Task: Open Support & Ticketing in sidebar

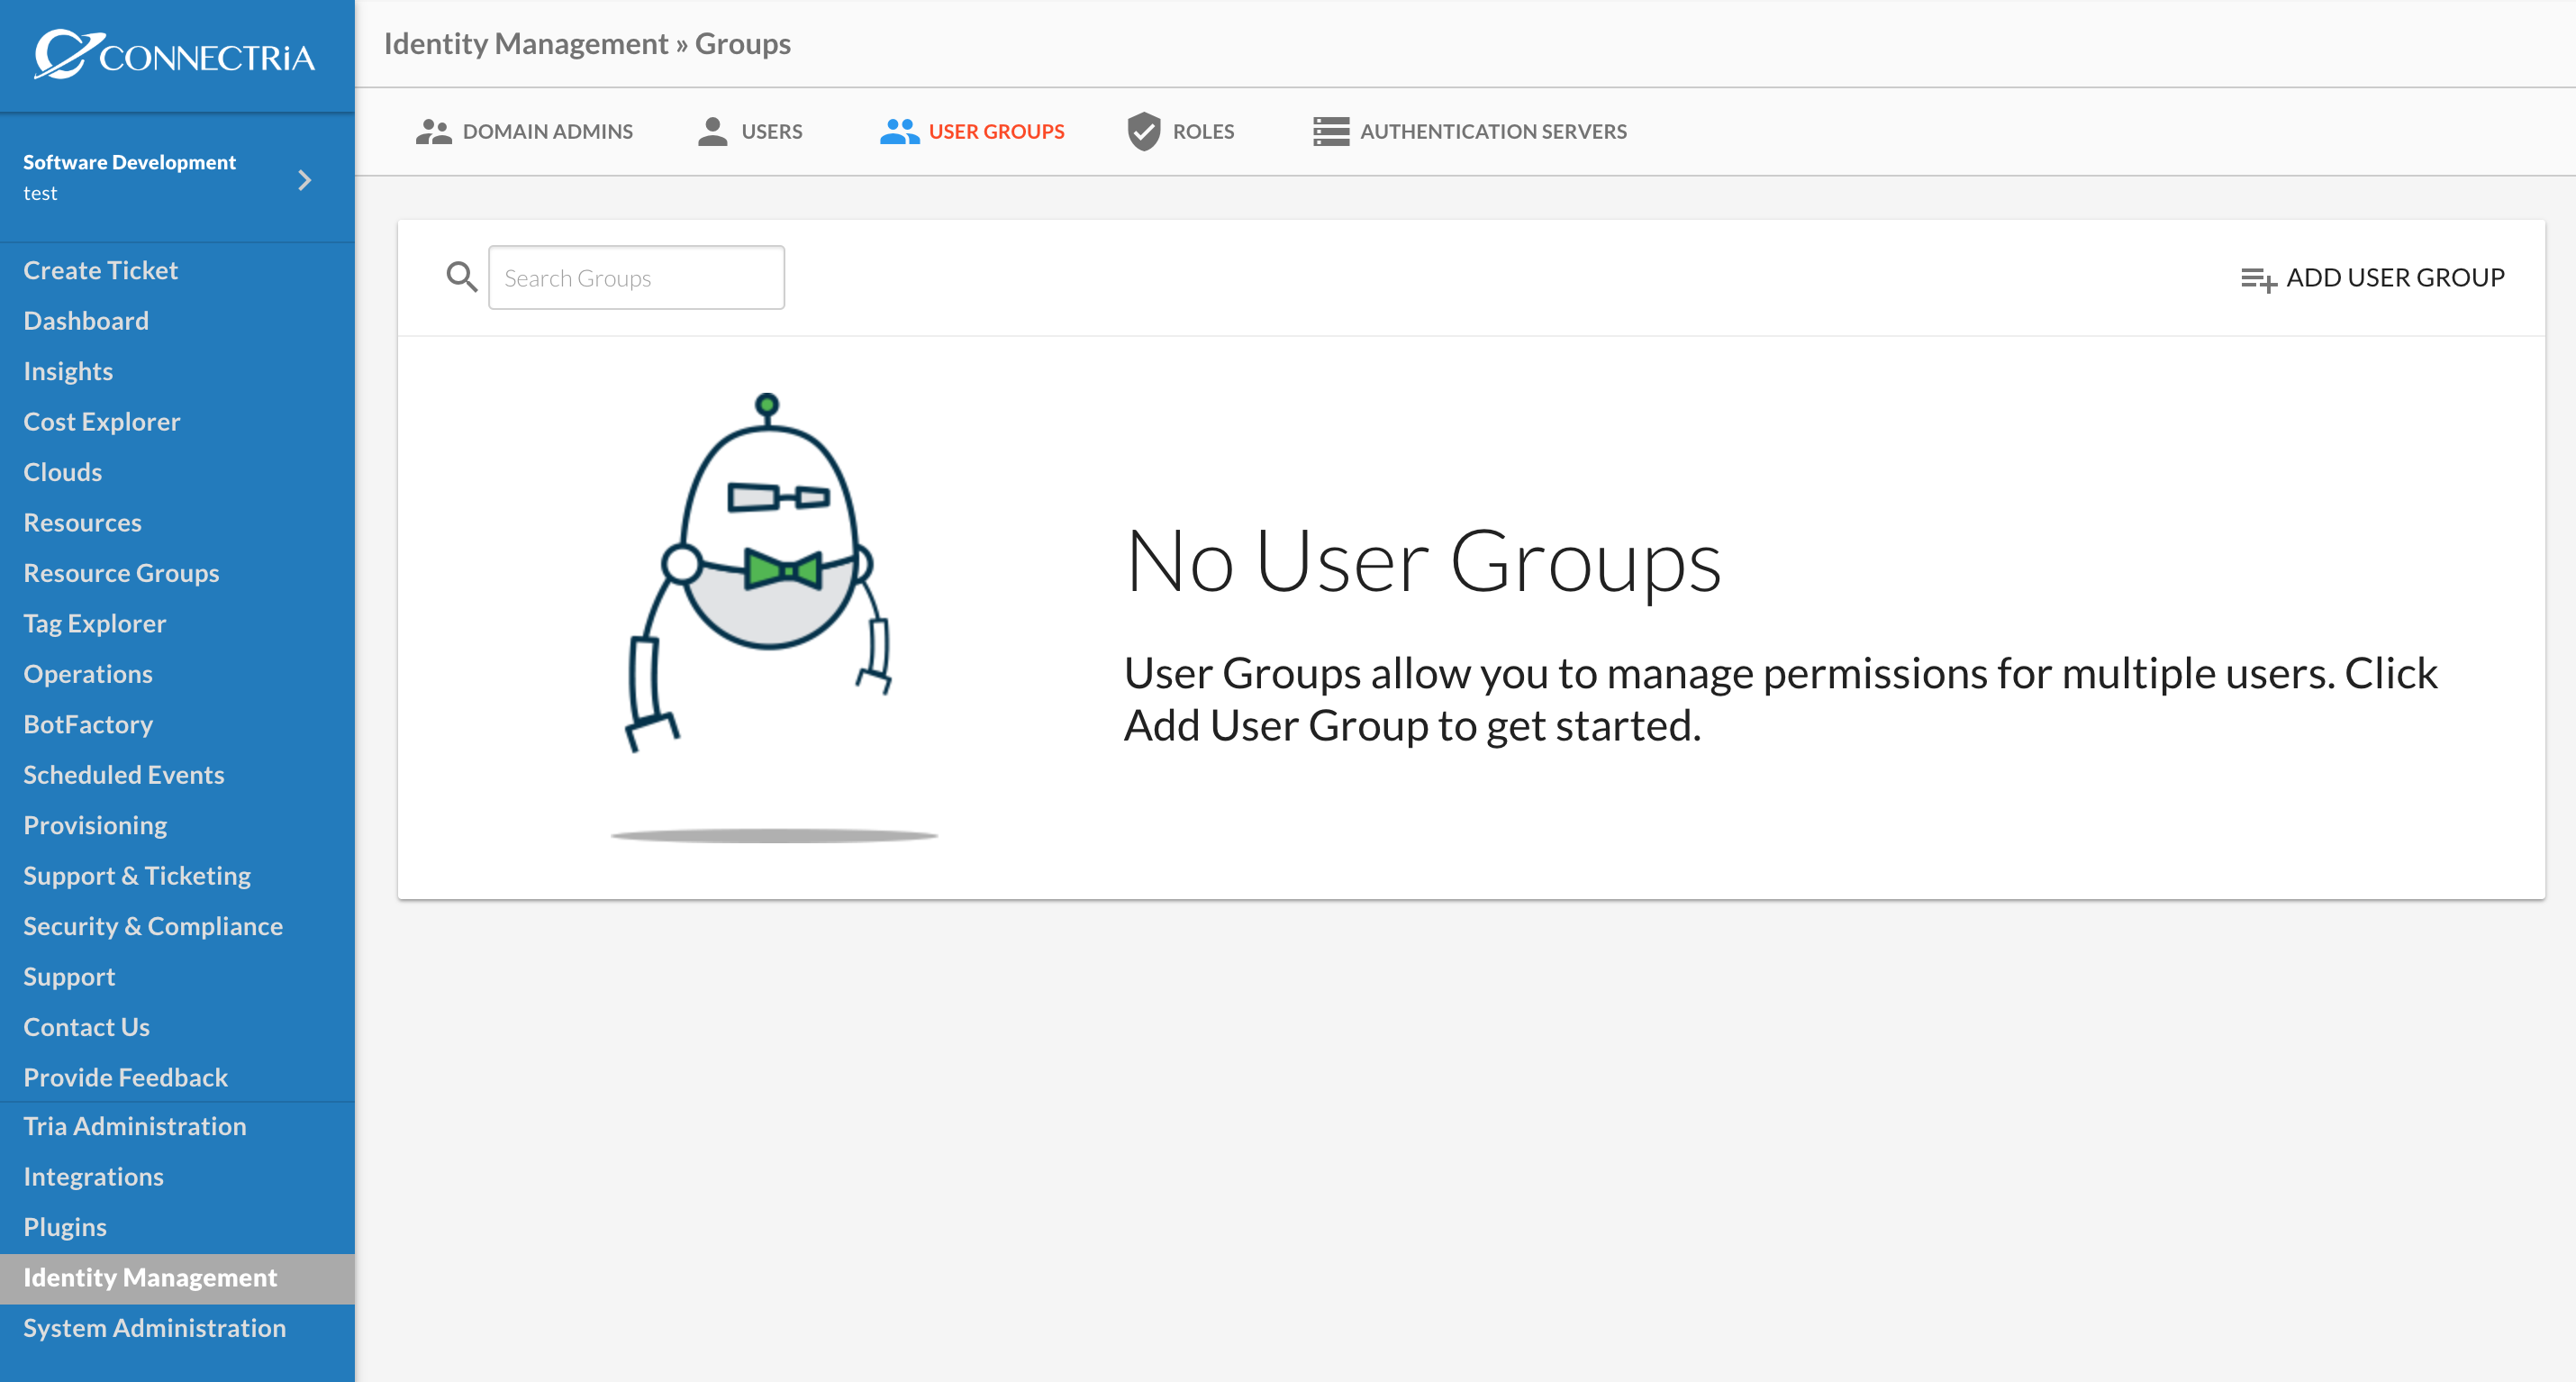Action: [x=137, y=875]
